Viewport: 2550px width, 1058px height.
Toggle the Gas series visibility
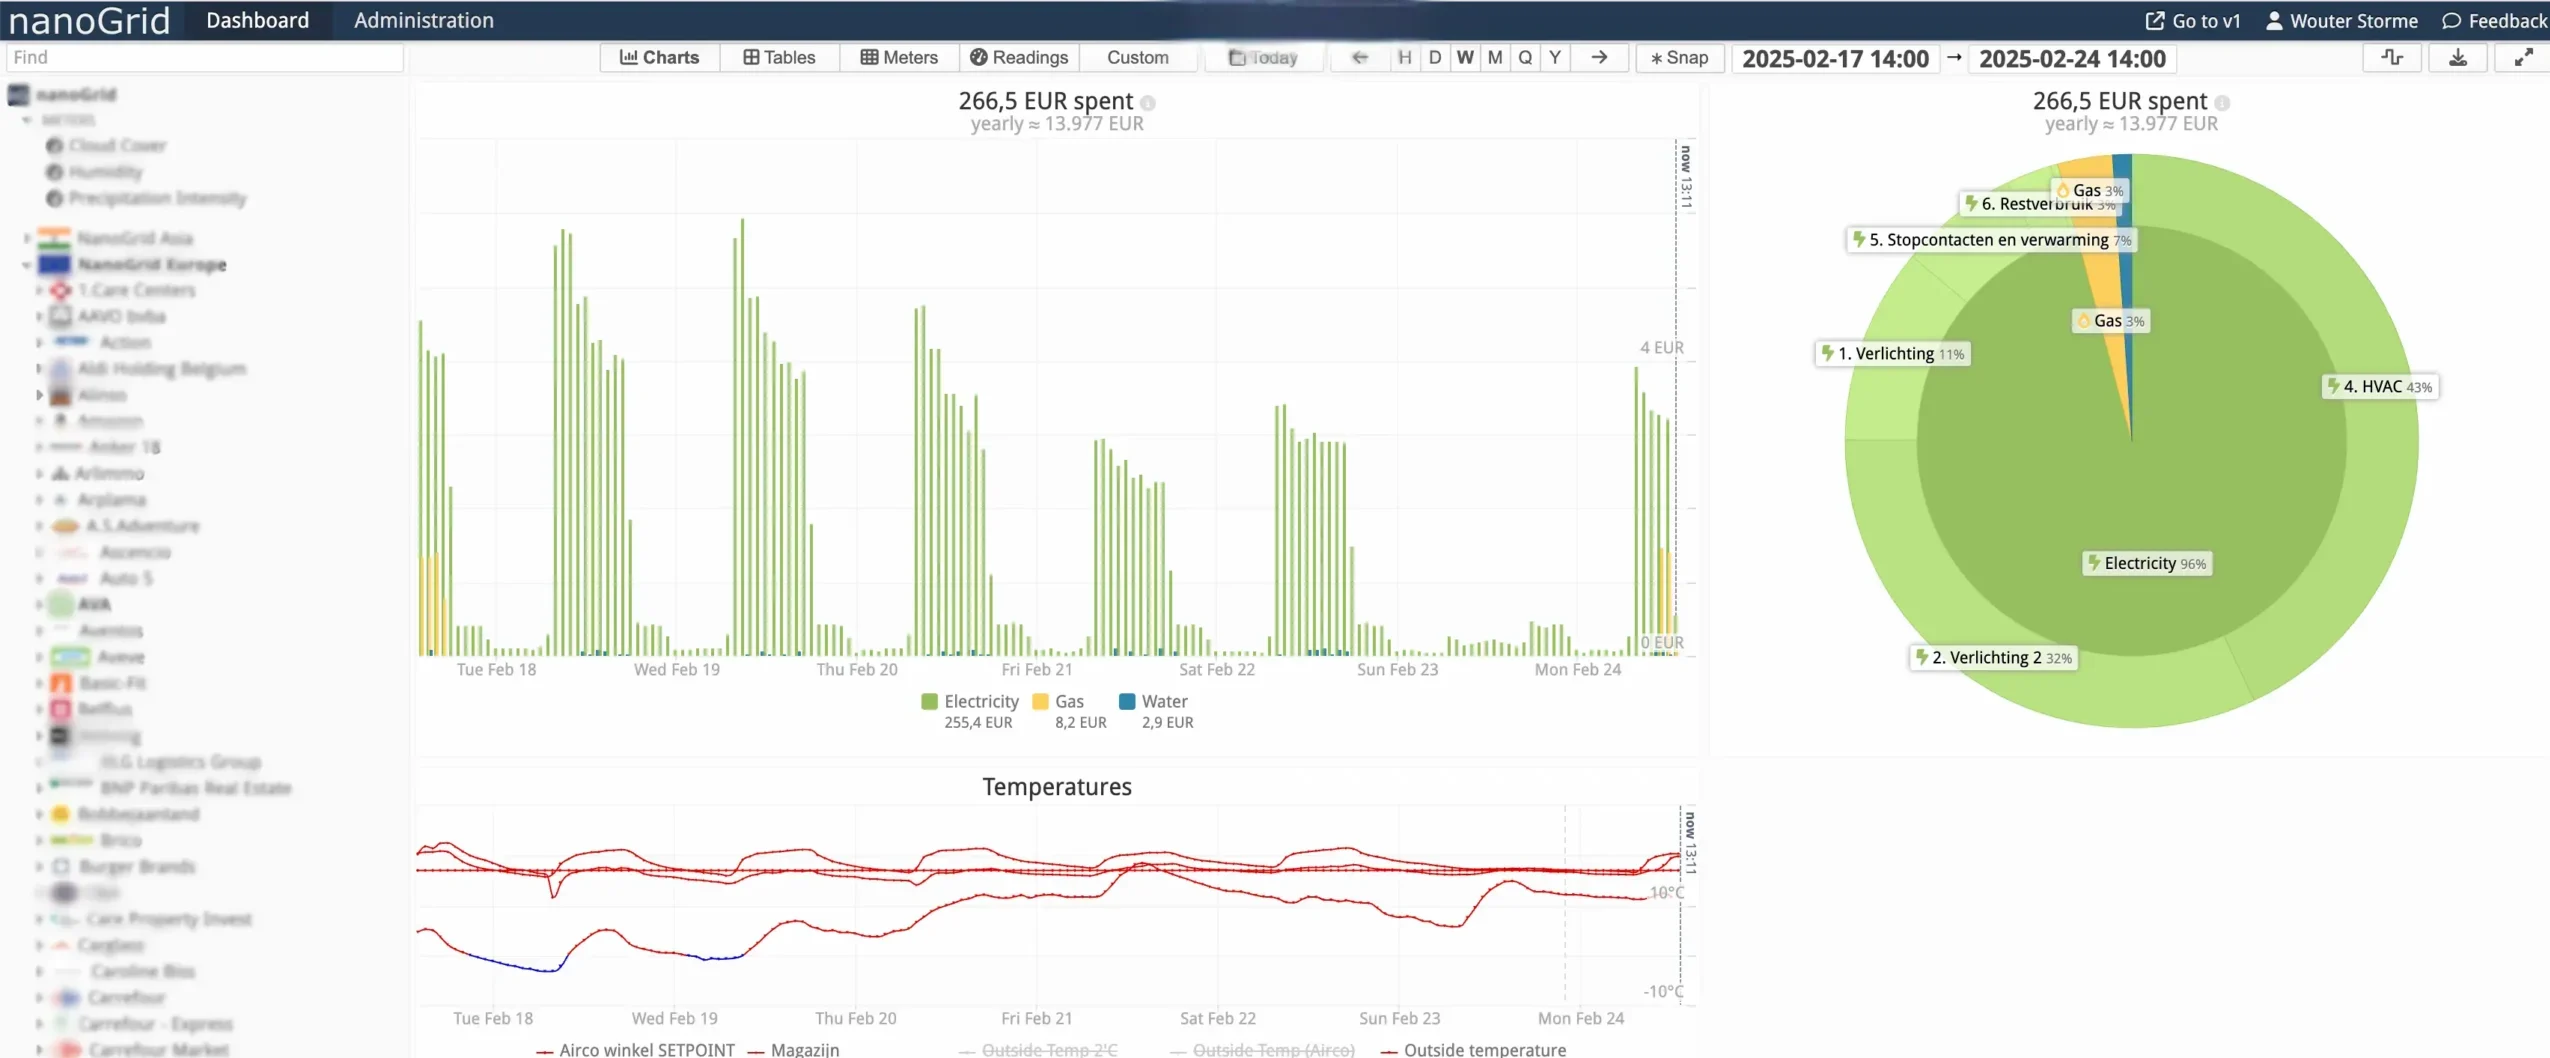[x=1059, y=701]
